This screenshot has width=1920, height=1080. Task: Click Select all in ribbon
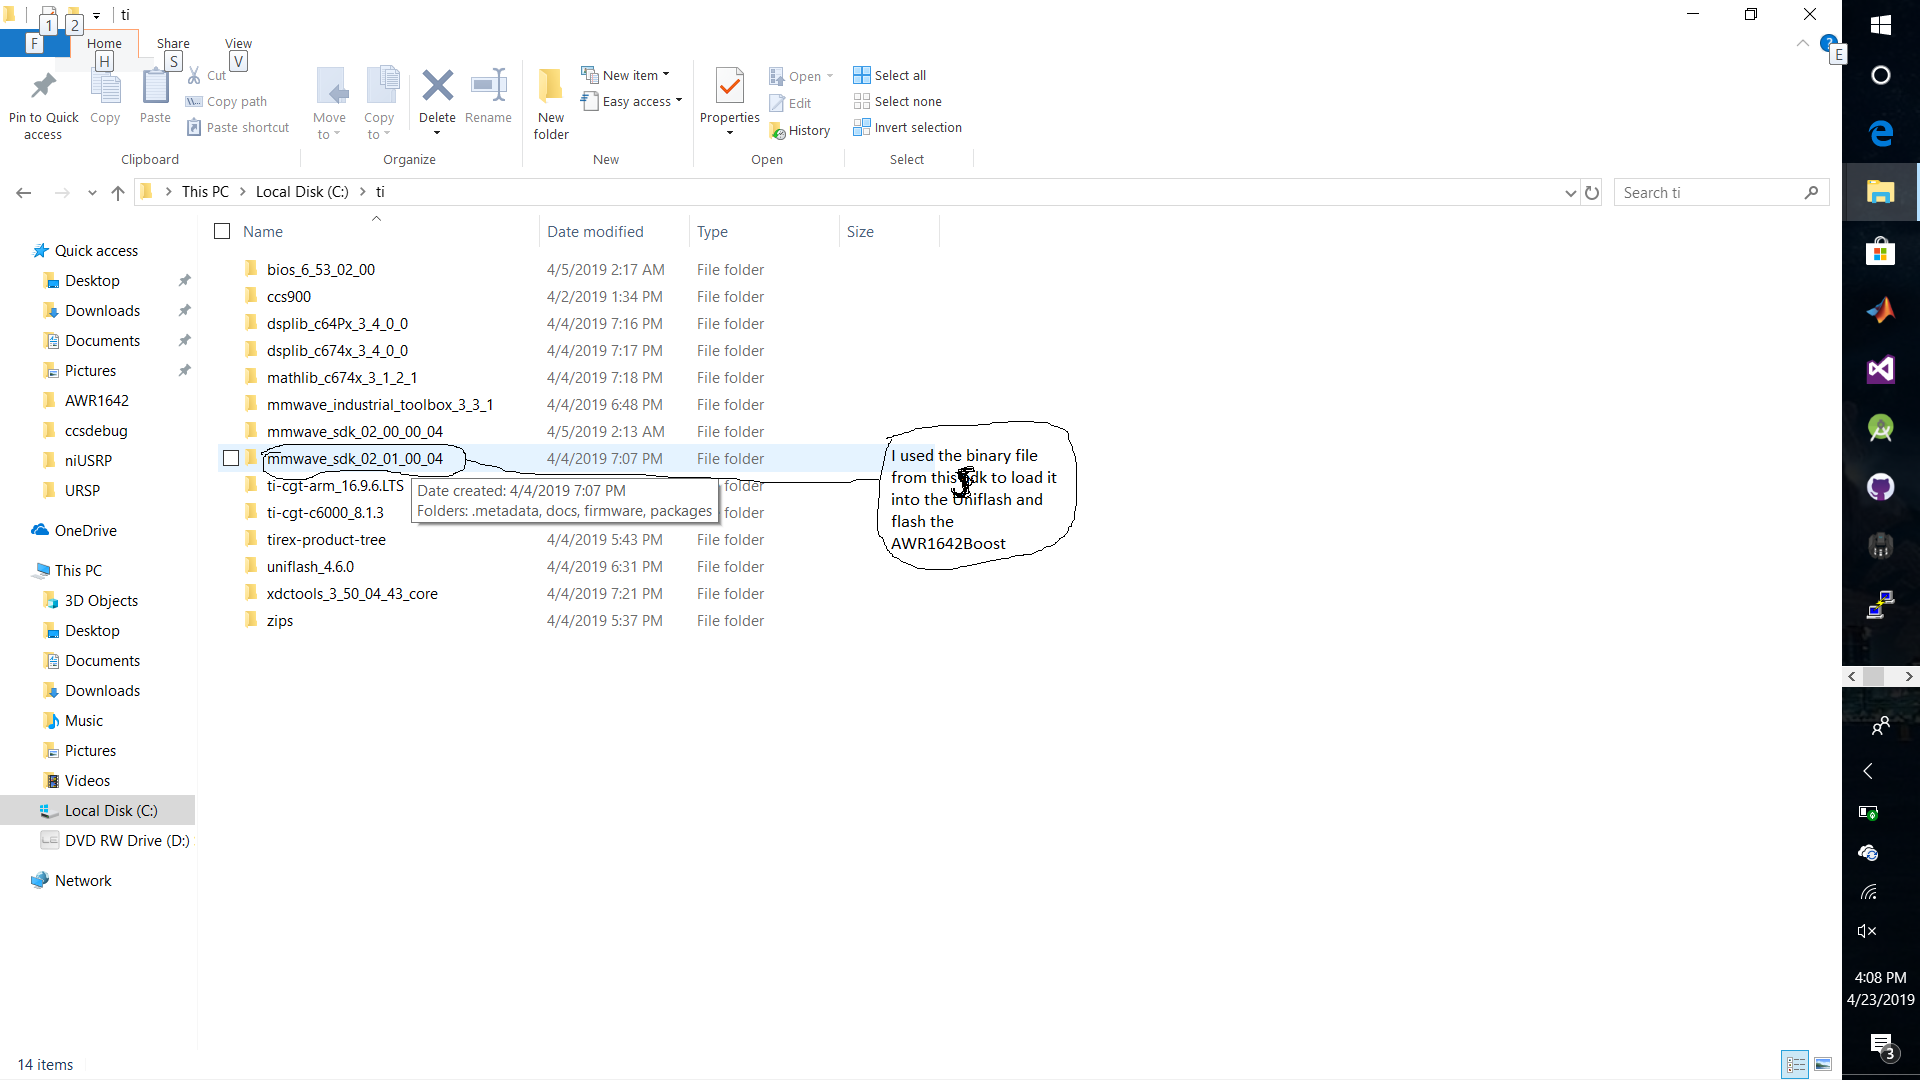[890, 75]
